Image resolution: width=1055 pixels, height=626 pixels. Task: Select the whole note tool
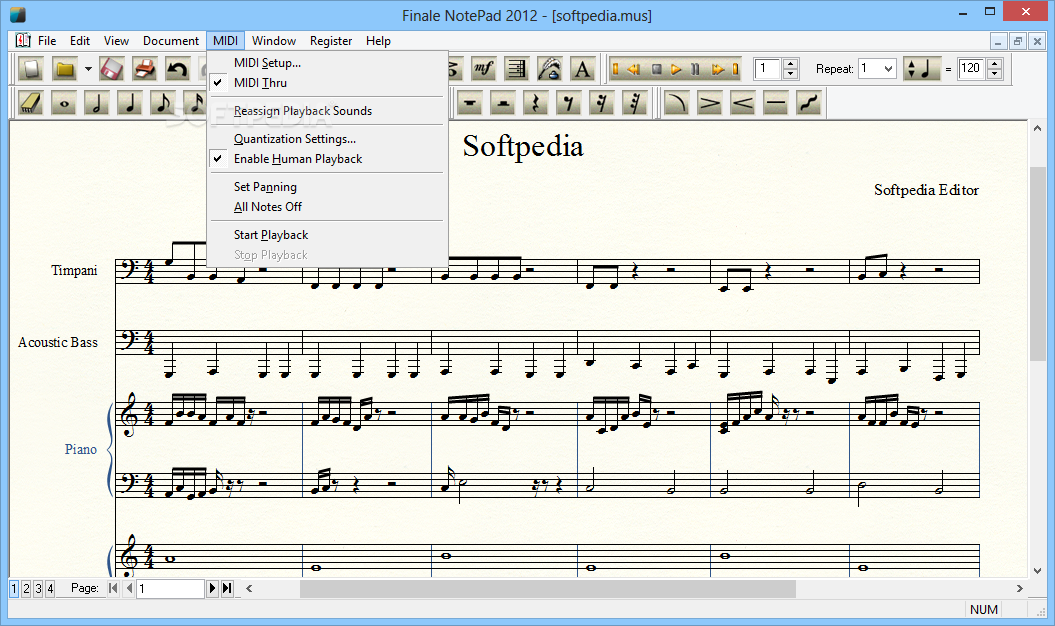coord(64,104)
